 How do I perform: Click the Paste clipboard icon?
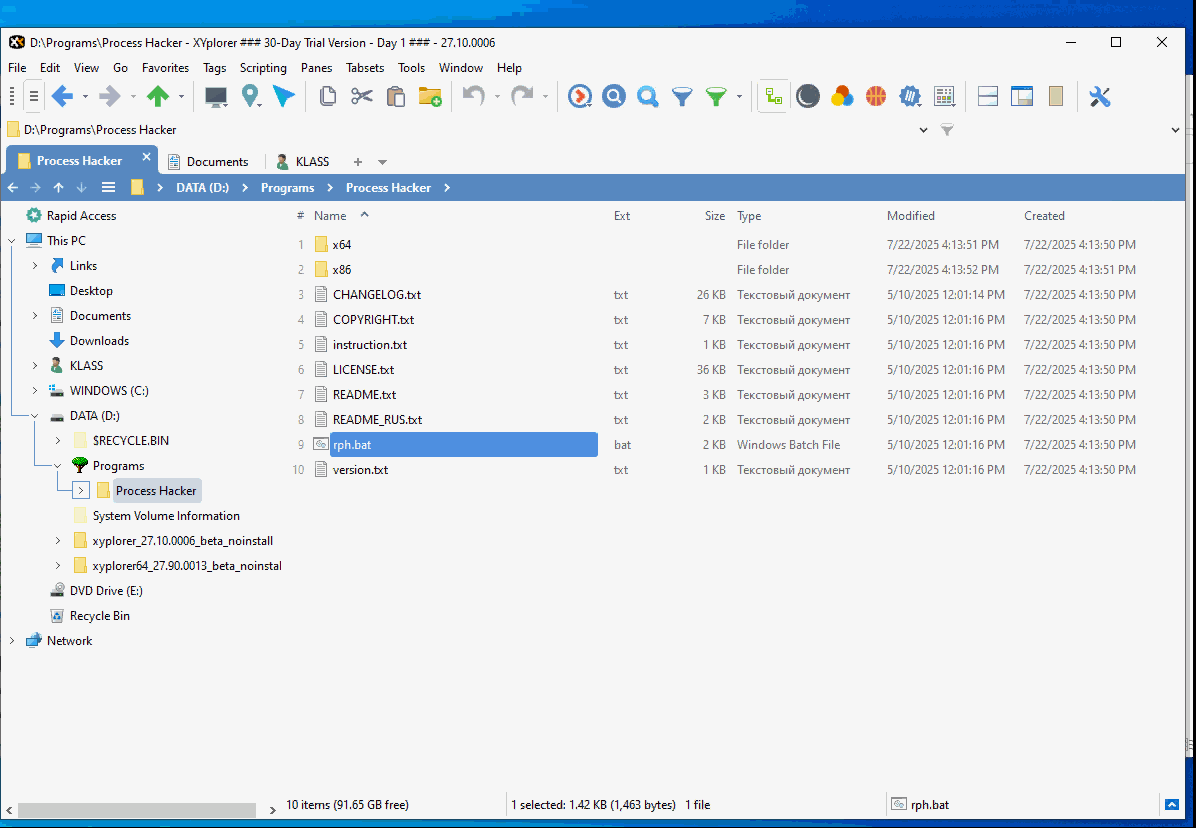coord(396,97)
